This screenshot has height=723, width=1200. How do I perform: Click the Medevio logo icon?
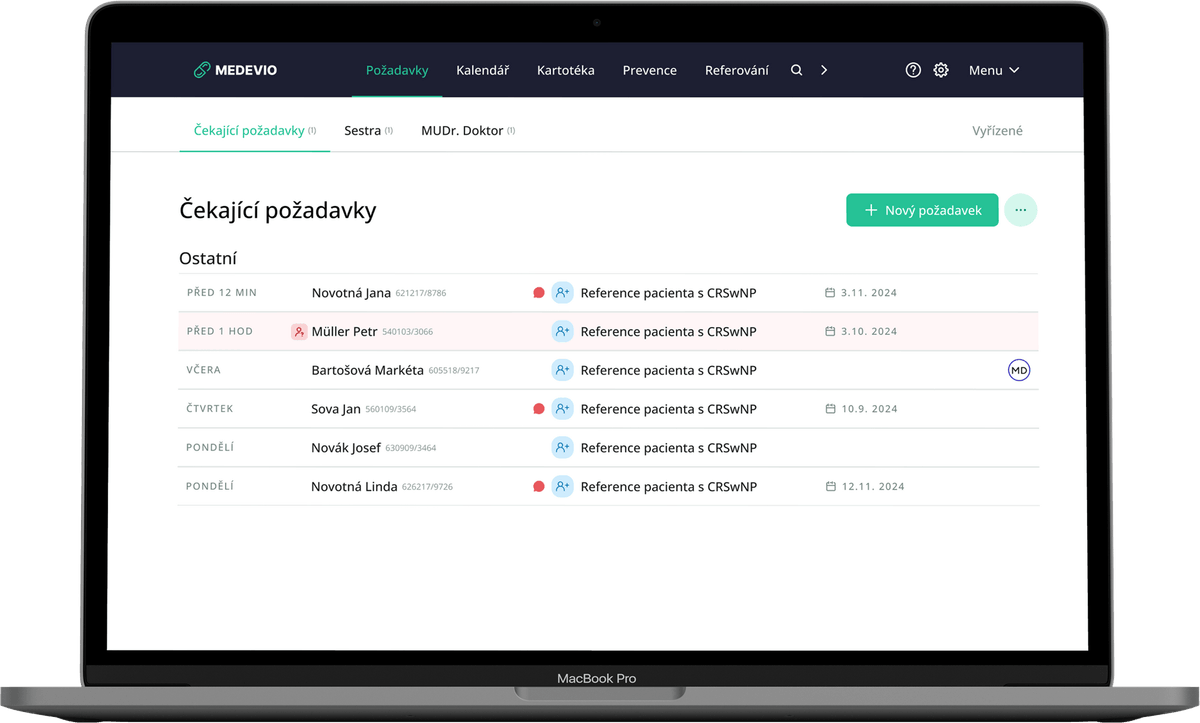coord(202,70)
